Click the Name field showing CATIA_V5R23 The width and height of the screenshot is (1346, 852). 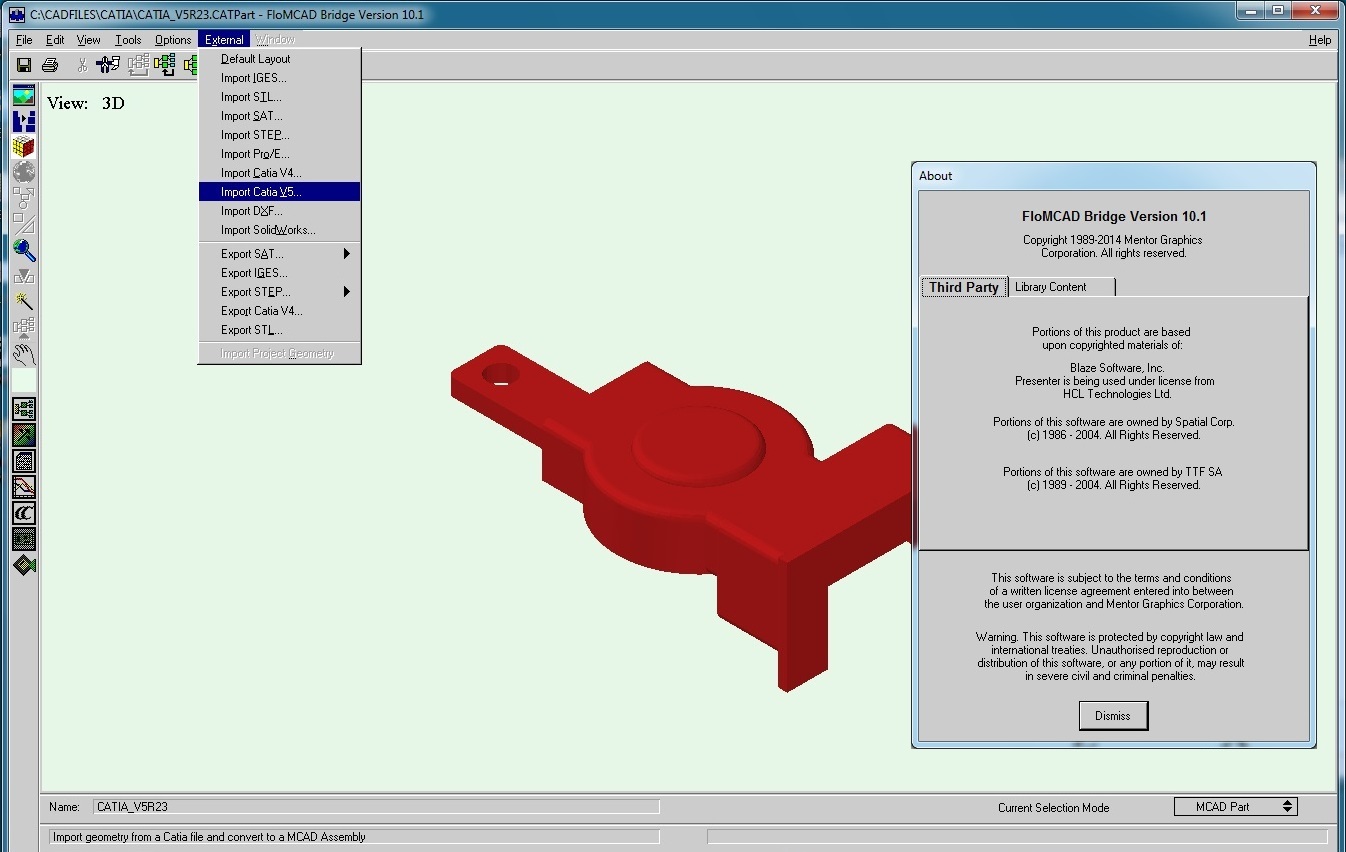tap(377, 807)
